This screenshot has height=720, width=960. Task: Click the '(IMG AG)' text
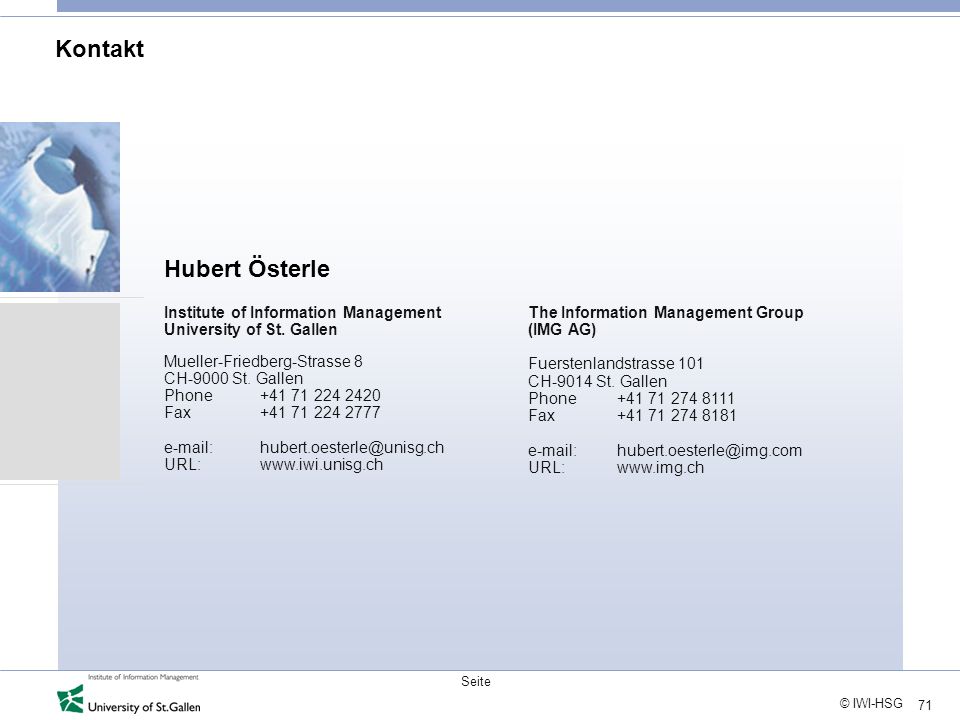[562, 329]
